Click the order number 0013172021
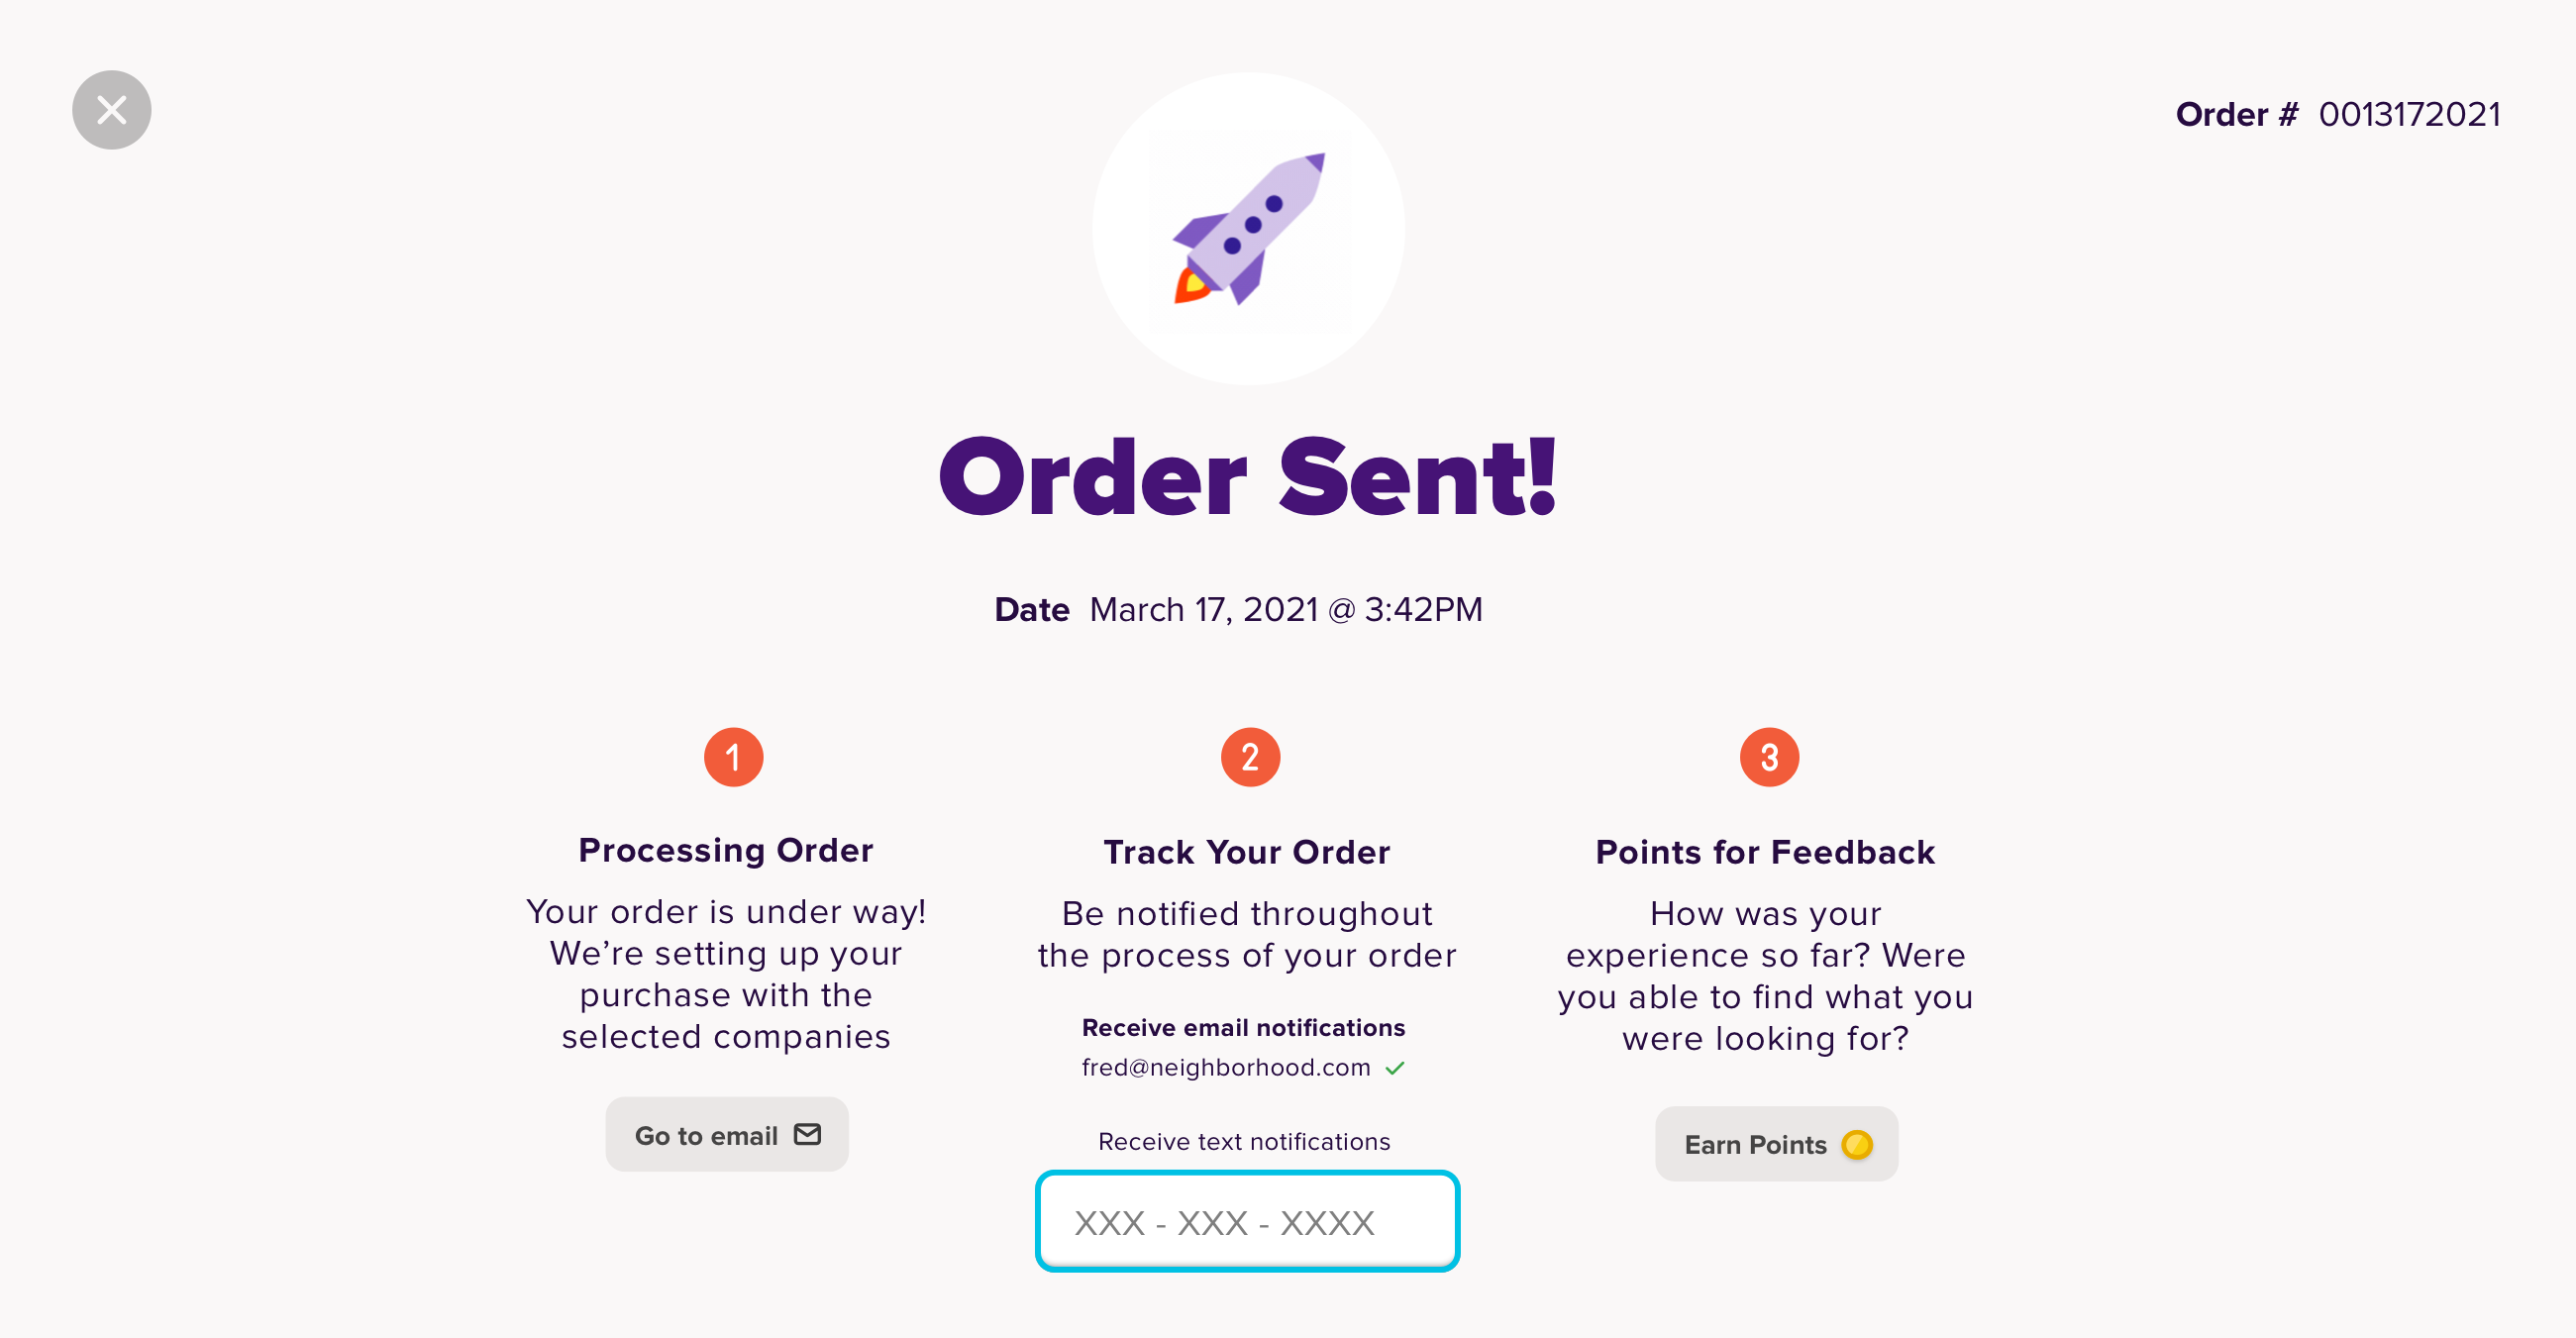 [x=2410, y=114]
